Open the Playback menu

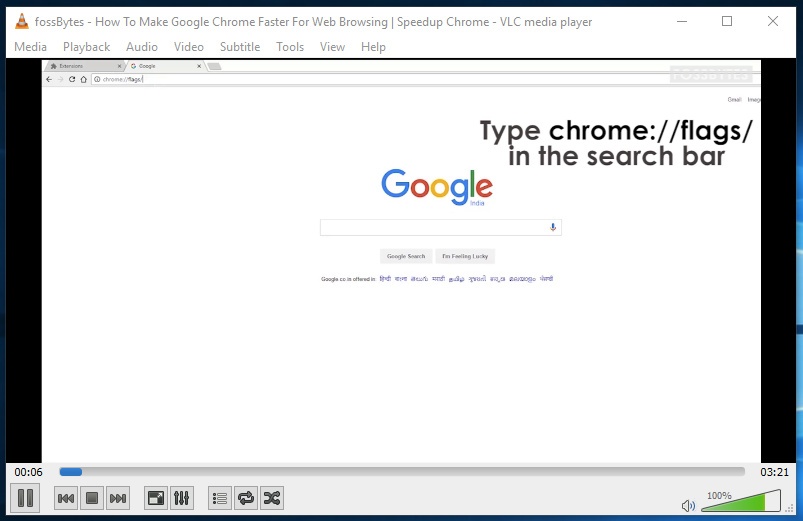pos(86,47)
